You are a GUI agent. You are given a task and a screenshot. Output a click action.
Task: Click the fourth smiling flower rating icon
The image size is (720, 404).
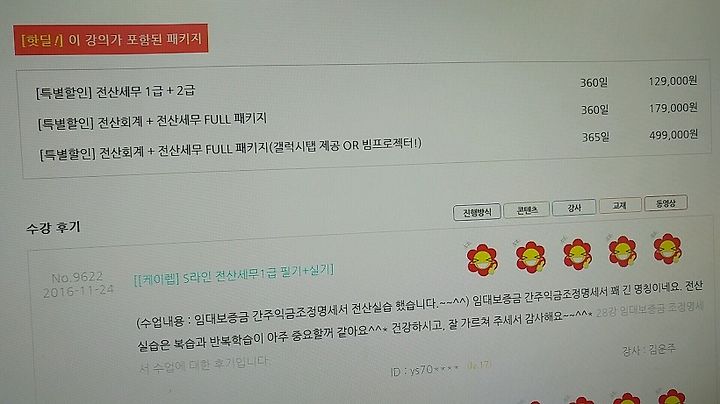(623, 251)
